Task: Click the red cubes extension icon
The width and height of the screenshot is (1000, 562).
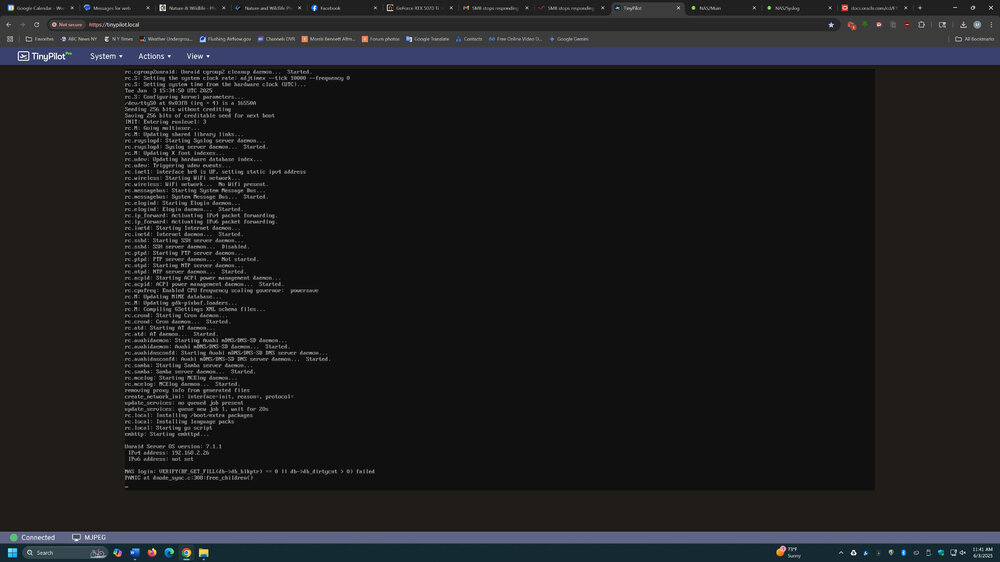Action: pos(851,25)
